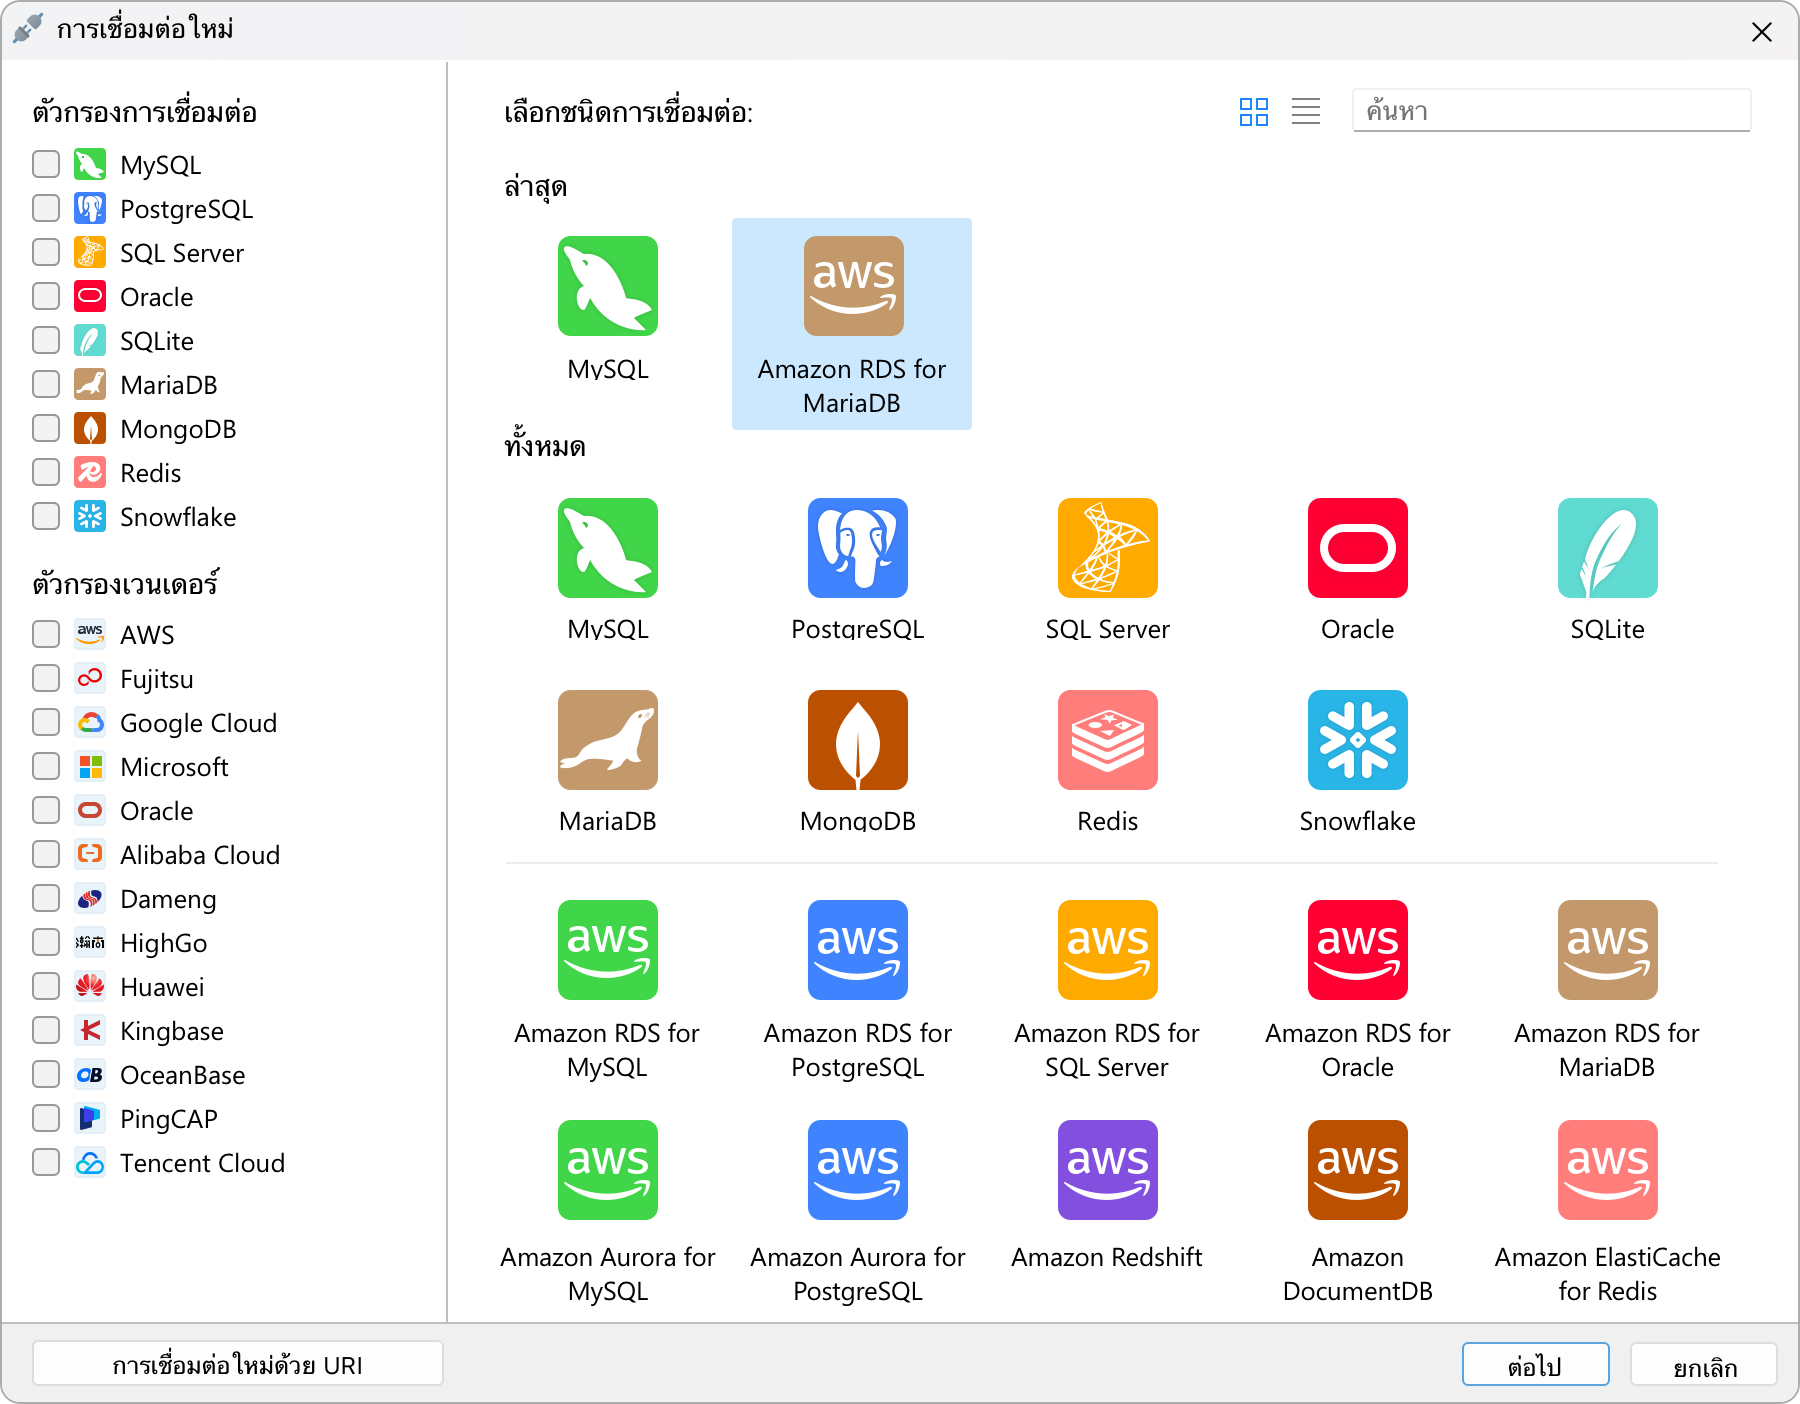Enable Google Cloud vendor filter checkbox

coord(46,722)
